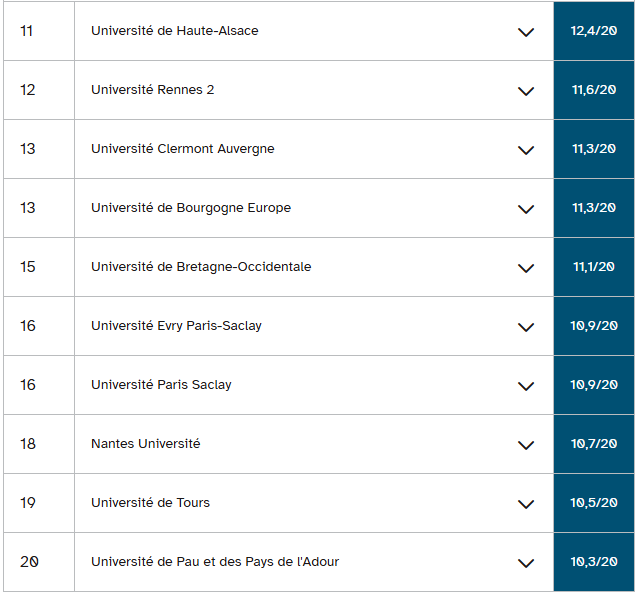Select the Université Rennes 2 label
636x594 pixels.
pos(152,90)
